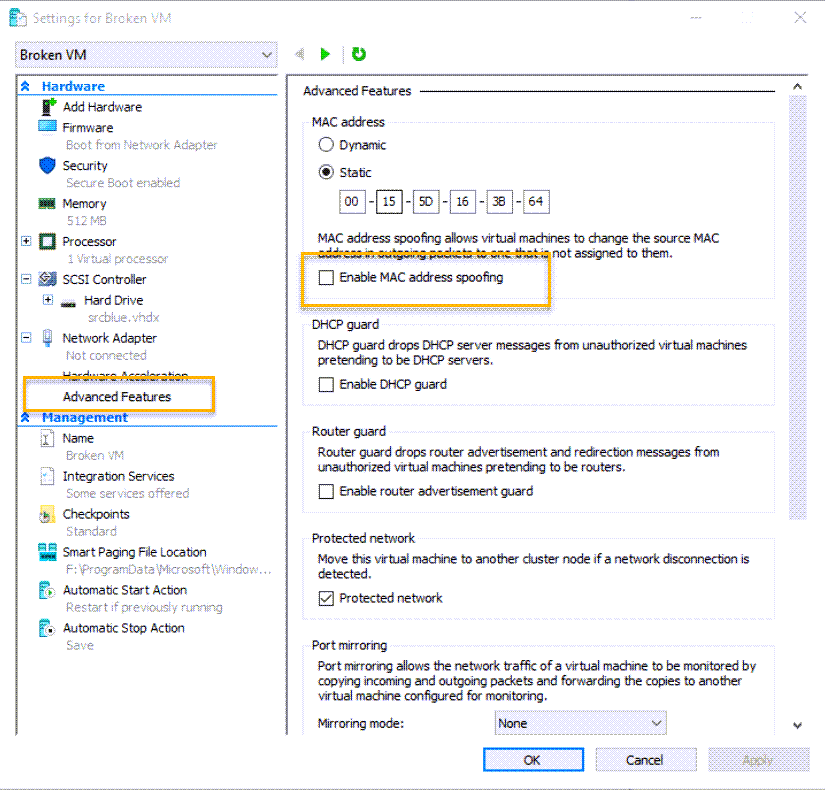Image resolution: width=825 pixels, height=793 pixels.
Task: Select the Dynamic MAC address radio button
Action: (329, 144)
